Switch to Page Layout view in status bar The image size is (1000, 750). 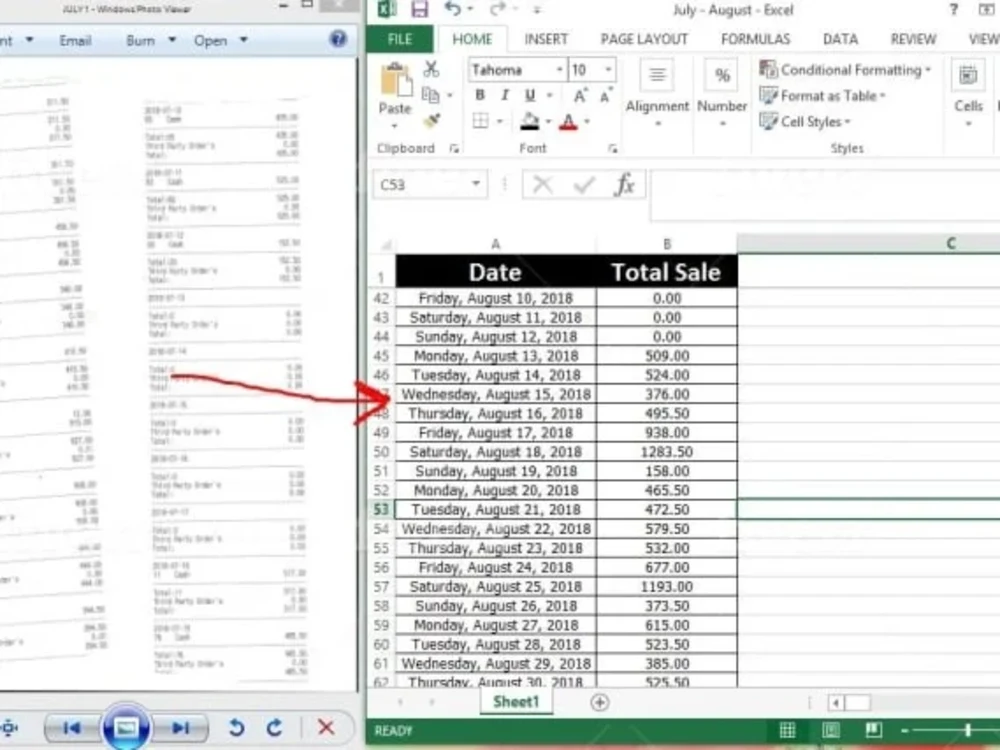(x=831, y=730)
